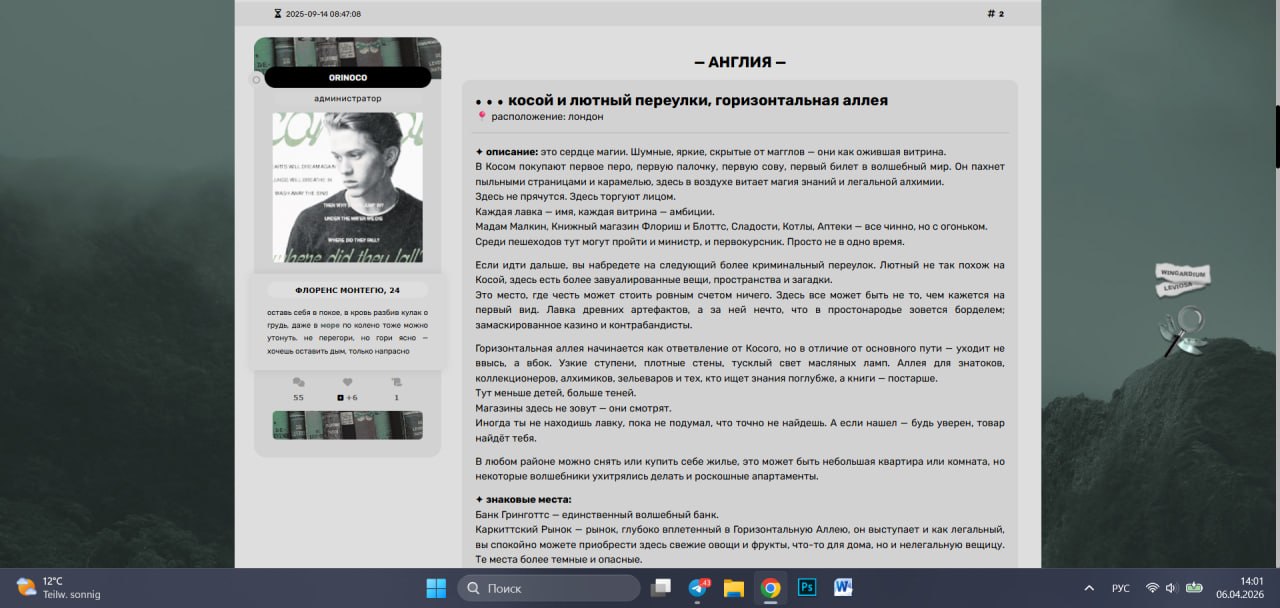Open the Windows Start menu
Viewport: 1280px width, 608px height.
(436, 588)
